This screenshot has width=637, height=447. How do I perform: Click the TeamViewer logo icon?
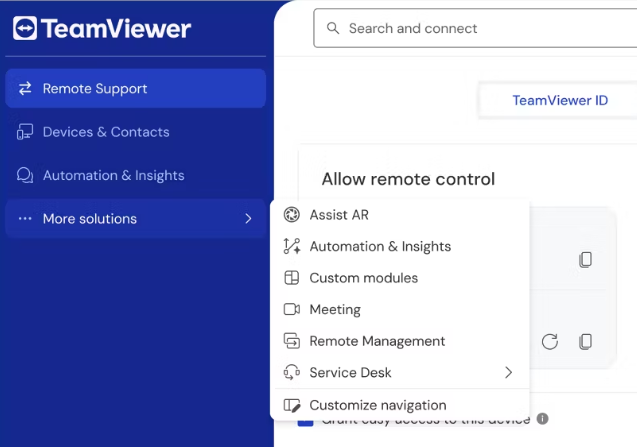25,28
